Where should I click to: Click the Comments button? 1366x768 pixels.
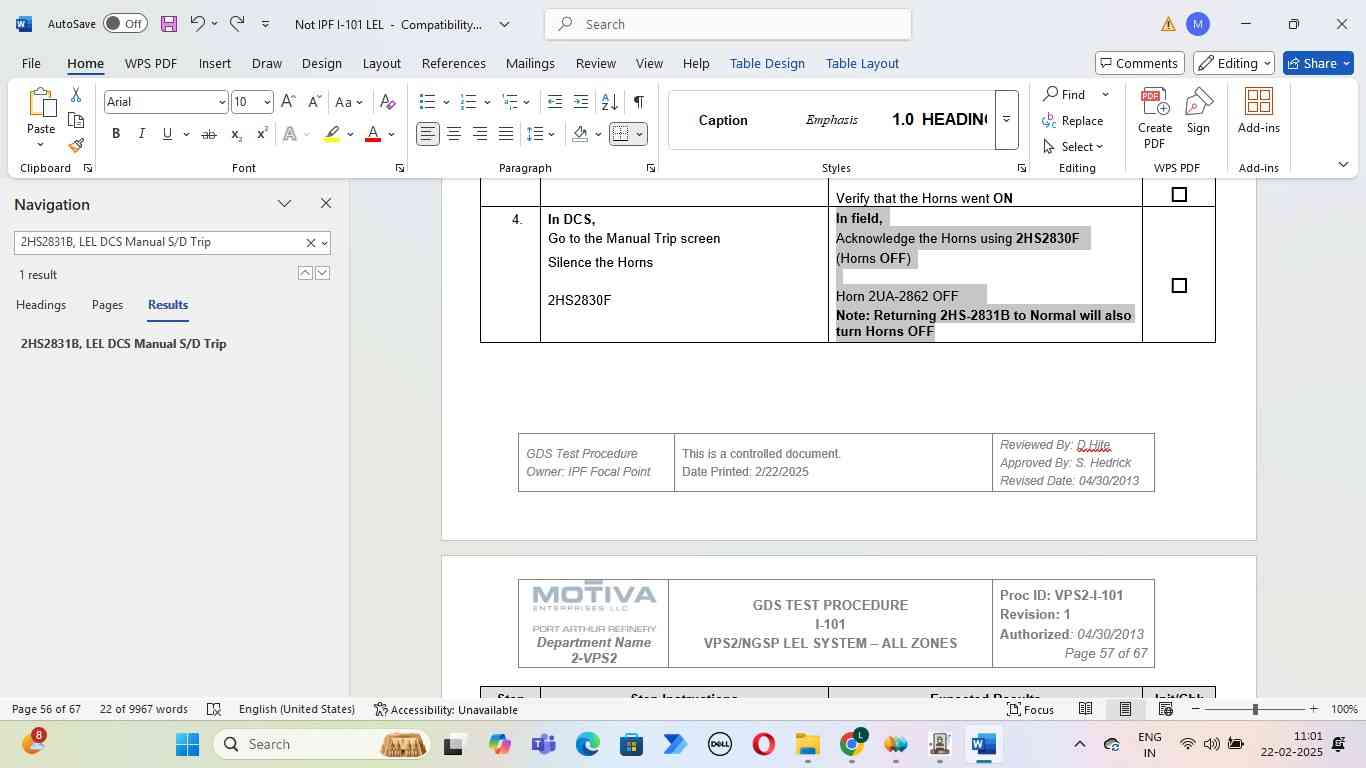(1140, 63)
